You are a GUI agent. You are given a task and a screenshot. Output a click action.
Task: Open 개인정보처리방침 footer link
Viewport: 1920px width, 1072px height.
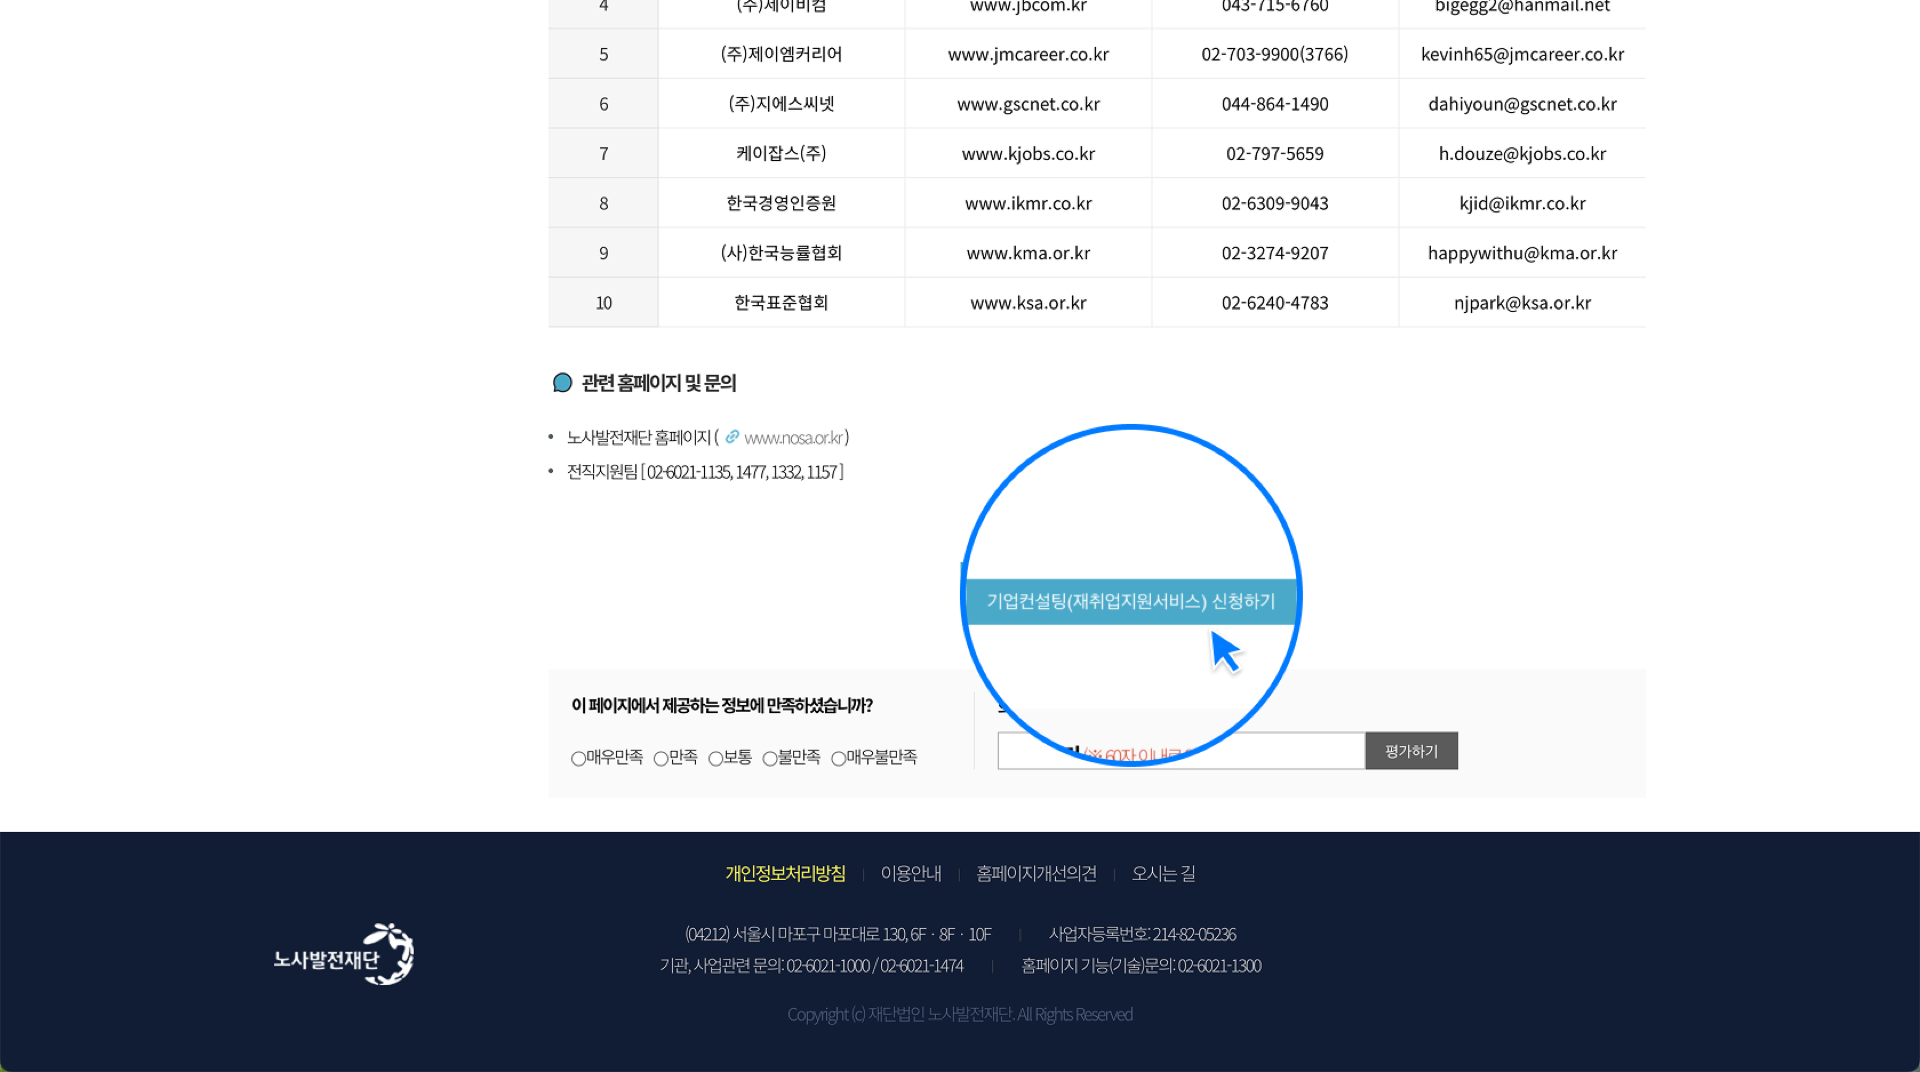(x=785, y=874)
